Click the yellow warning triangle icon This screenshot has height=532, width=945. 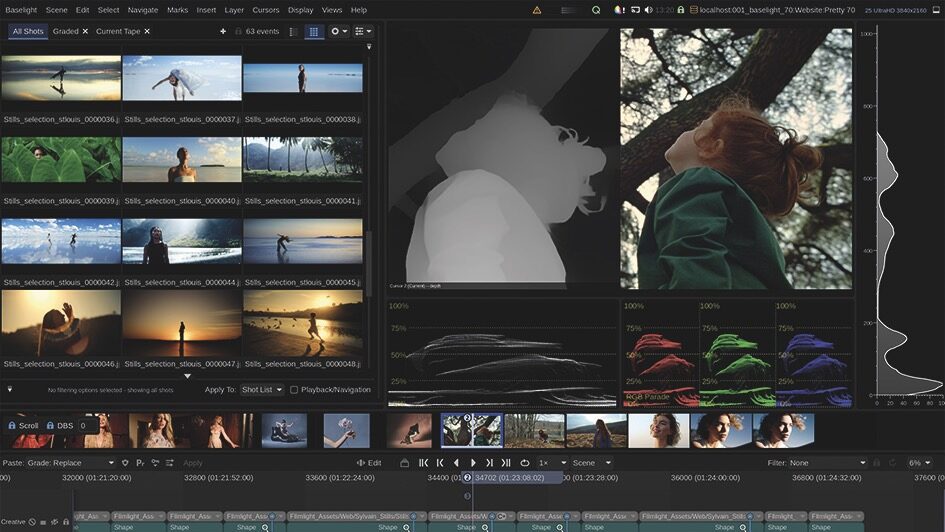[x=537, y=10]
